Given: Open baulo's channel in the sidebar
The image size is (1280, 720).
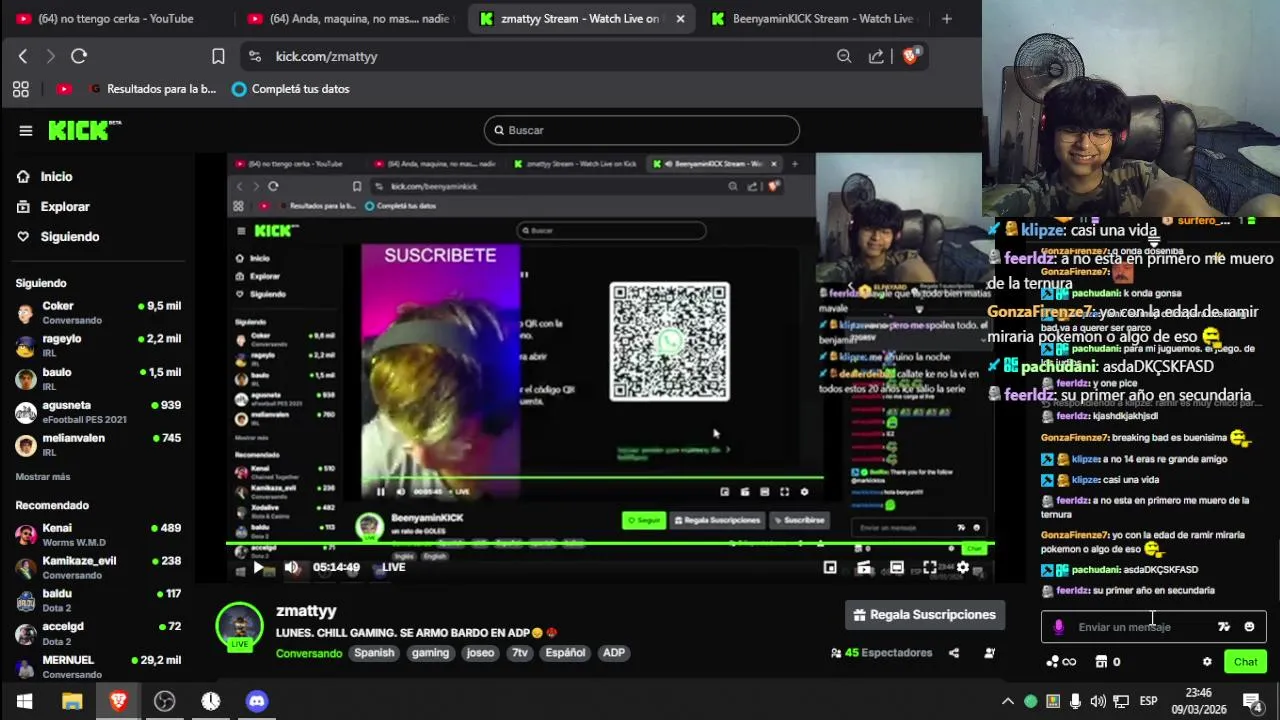Looking at the screenshot, I should (98, 378).
